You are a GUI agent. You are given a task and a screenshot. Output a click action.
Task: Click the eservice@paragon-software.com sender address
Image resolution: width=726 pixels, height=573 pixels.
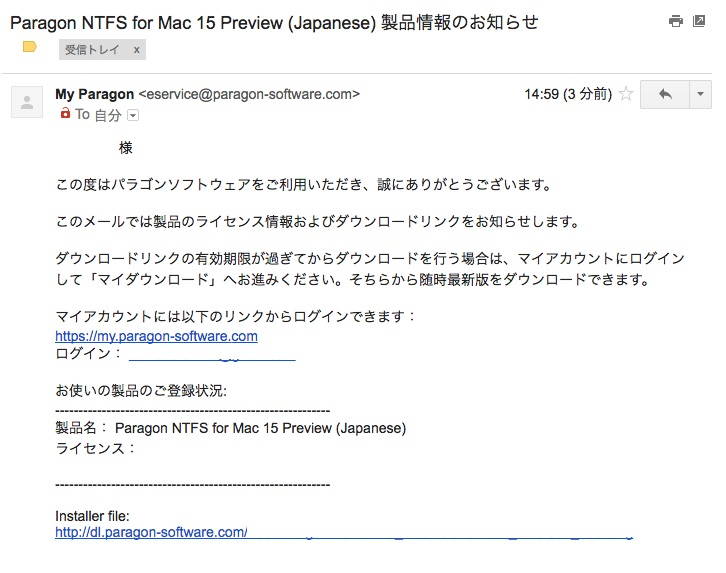(x=248, y=94)
